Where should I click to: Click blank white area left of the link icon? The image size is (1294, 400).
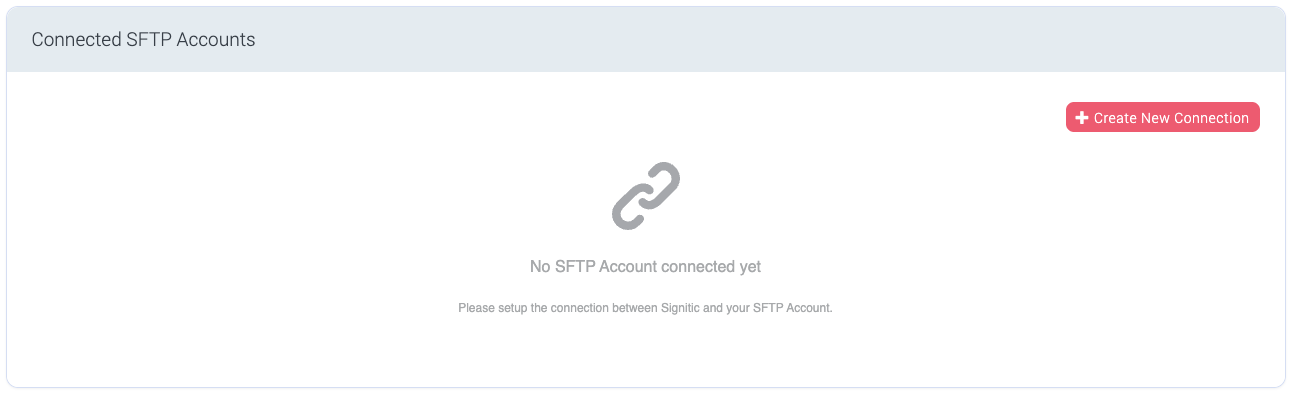[x=300, y=195]
